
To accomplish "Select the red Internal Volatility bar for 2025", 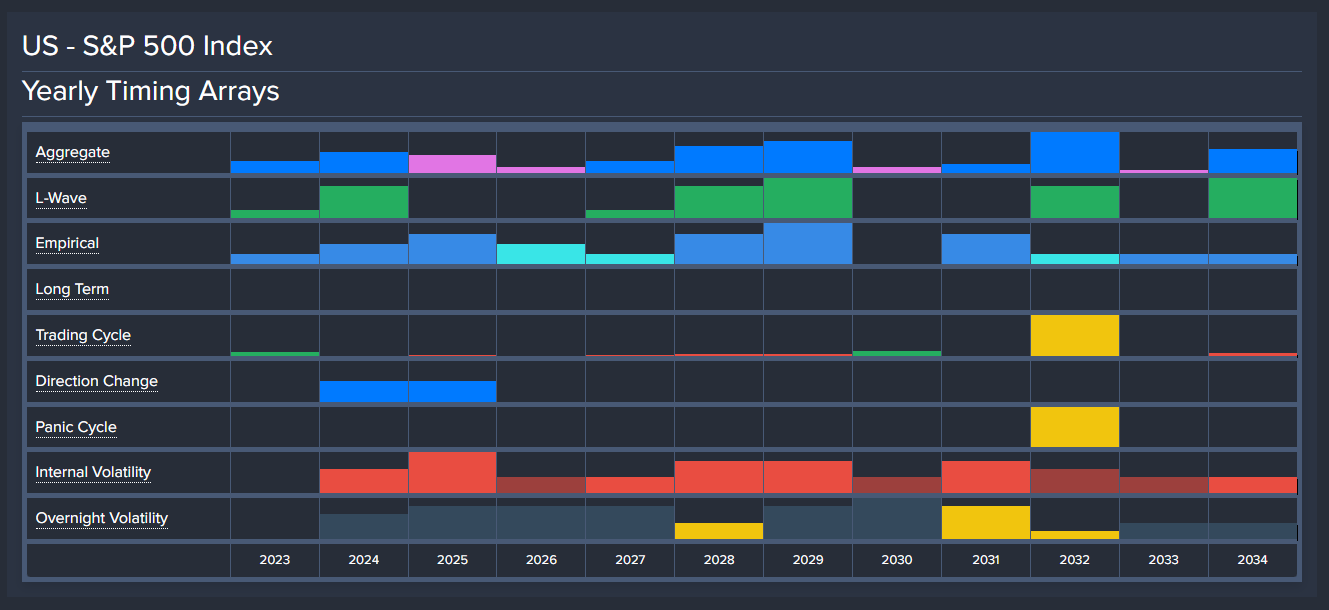I will pos(452,473).
